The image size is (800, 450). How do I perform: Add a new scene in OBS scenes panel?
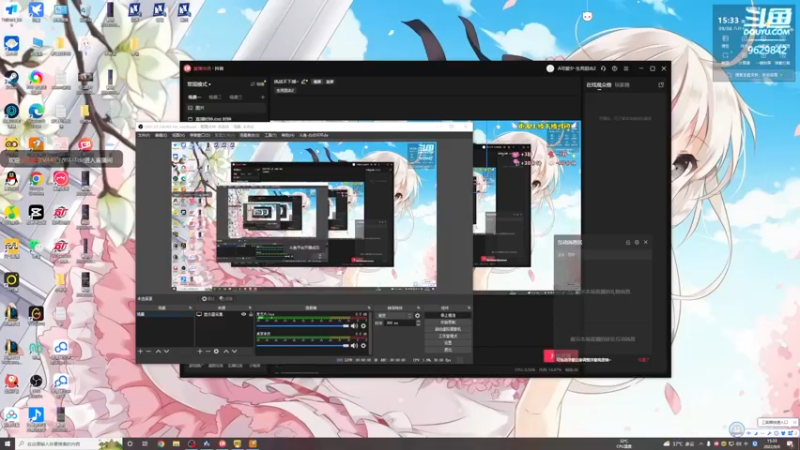(x=140, y=352)
